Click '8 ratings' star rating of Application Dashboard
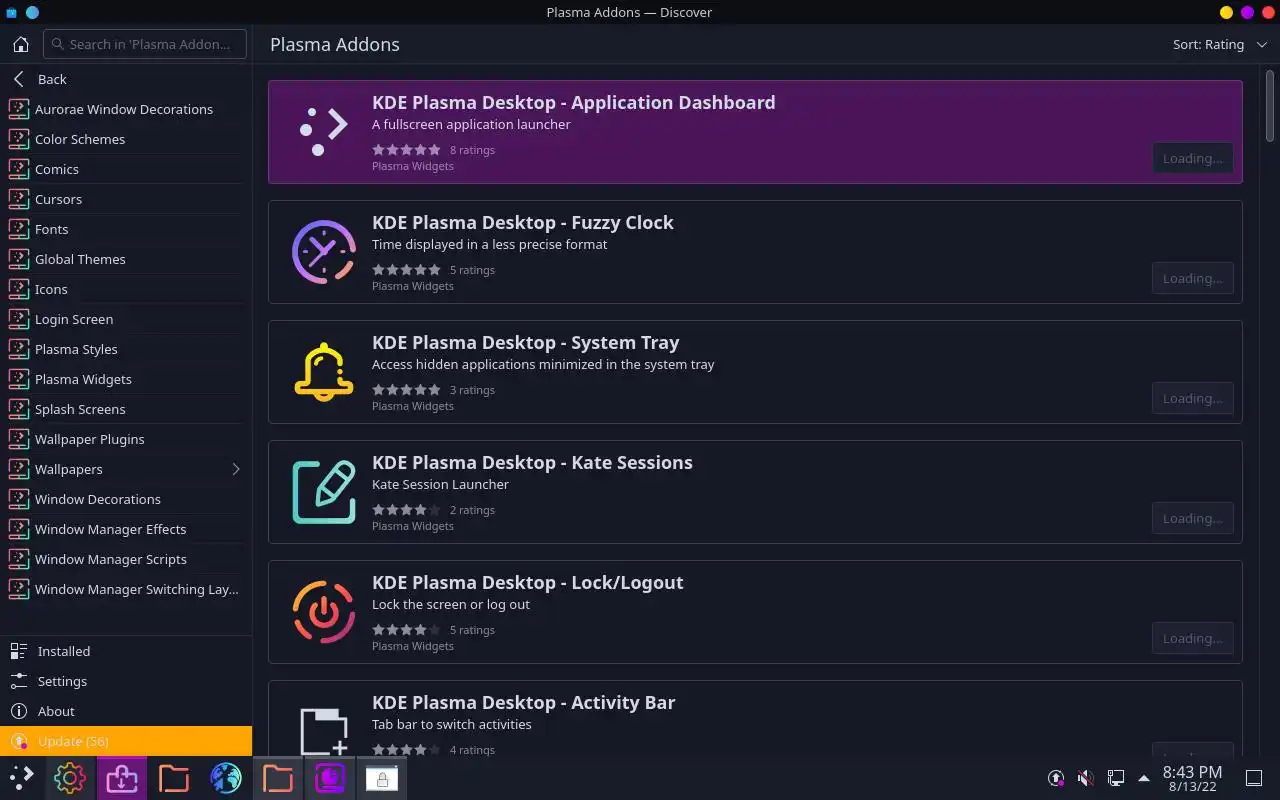Image resolution: width=1280 pixels, height=800 pixels. [x=434, y=150]
